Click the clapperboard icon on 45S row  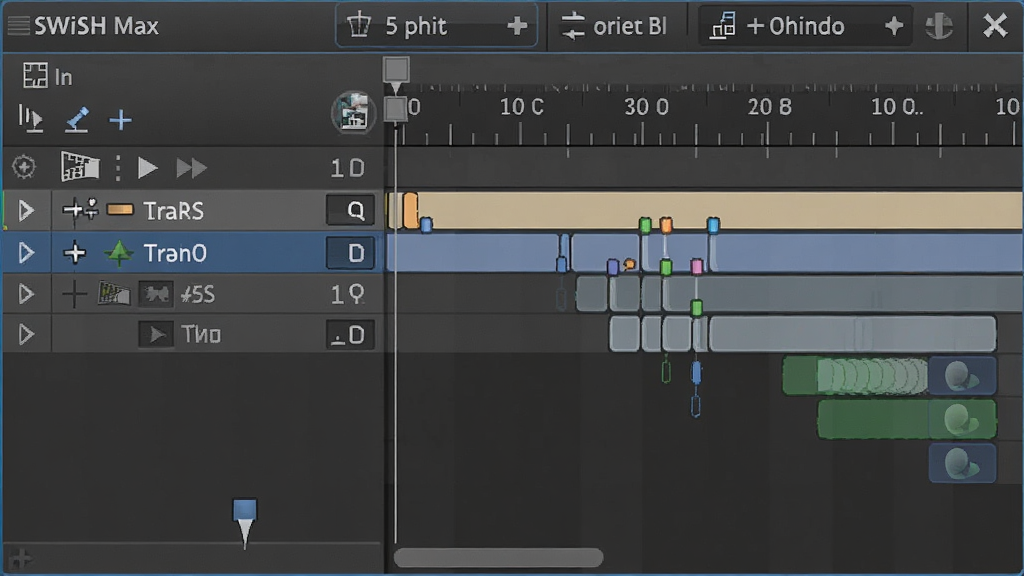(114, 293)
